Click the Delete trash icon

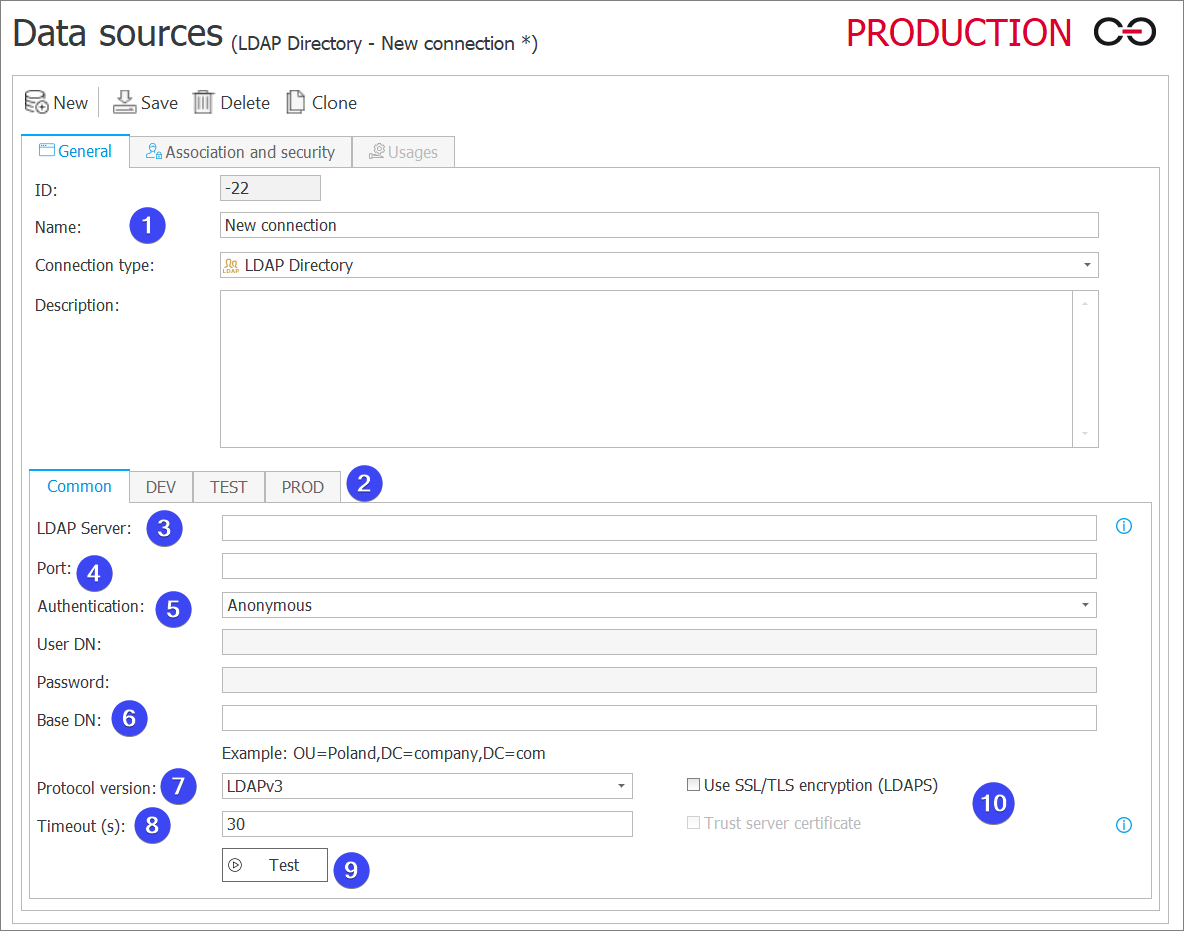tap(203, 102)
